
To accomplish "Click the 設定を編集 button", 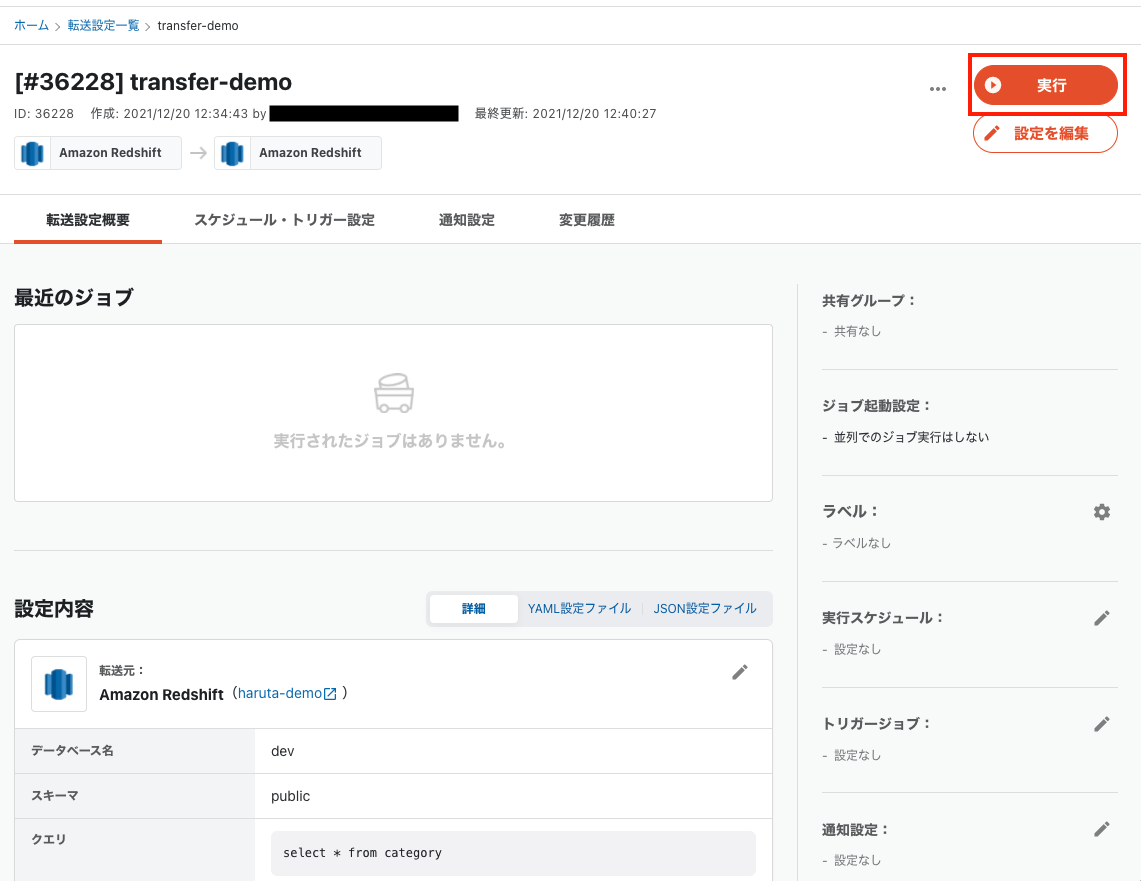I will (x=1045, y=132).
